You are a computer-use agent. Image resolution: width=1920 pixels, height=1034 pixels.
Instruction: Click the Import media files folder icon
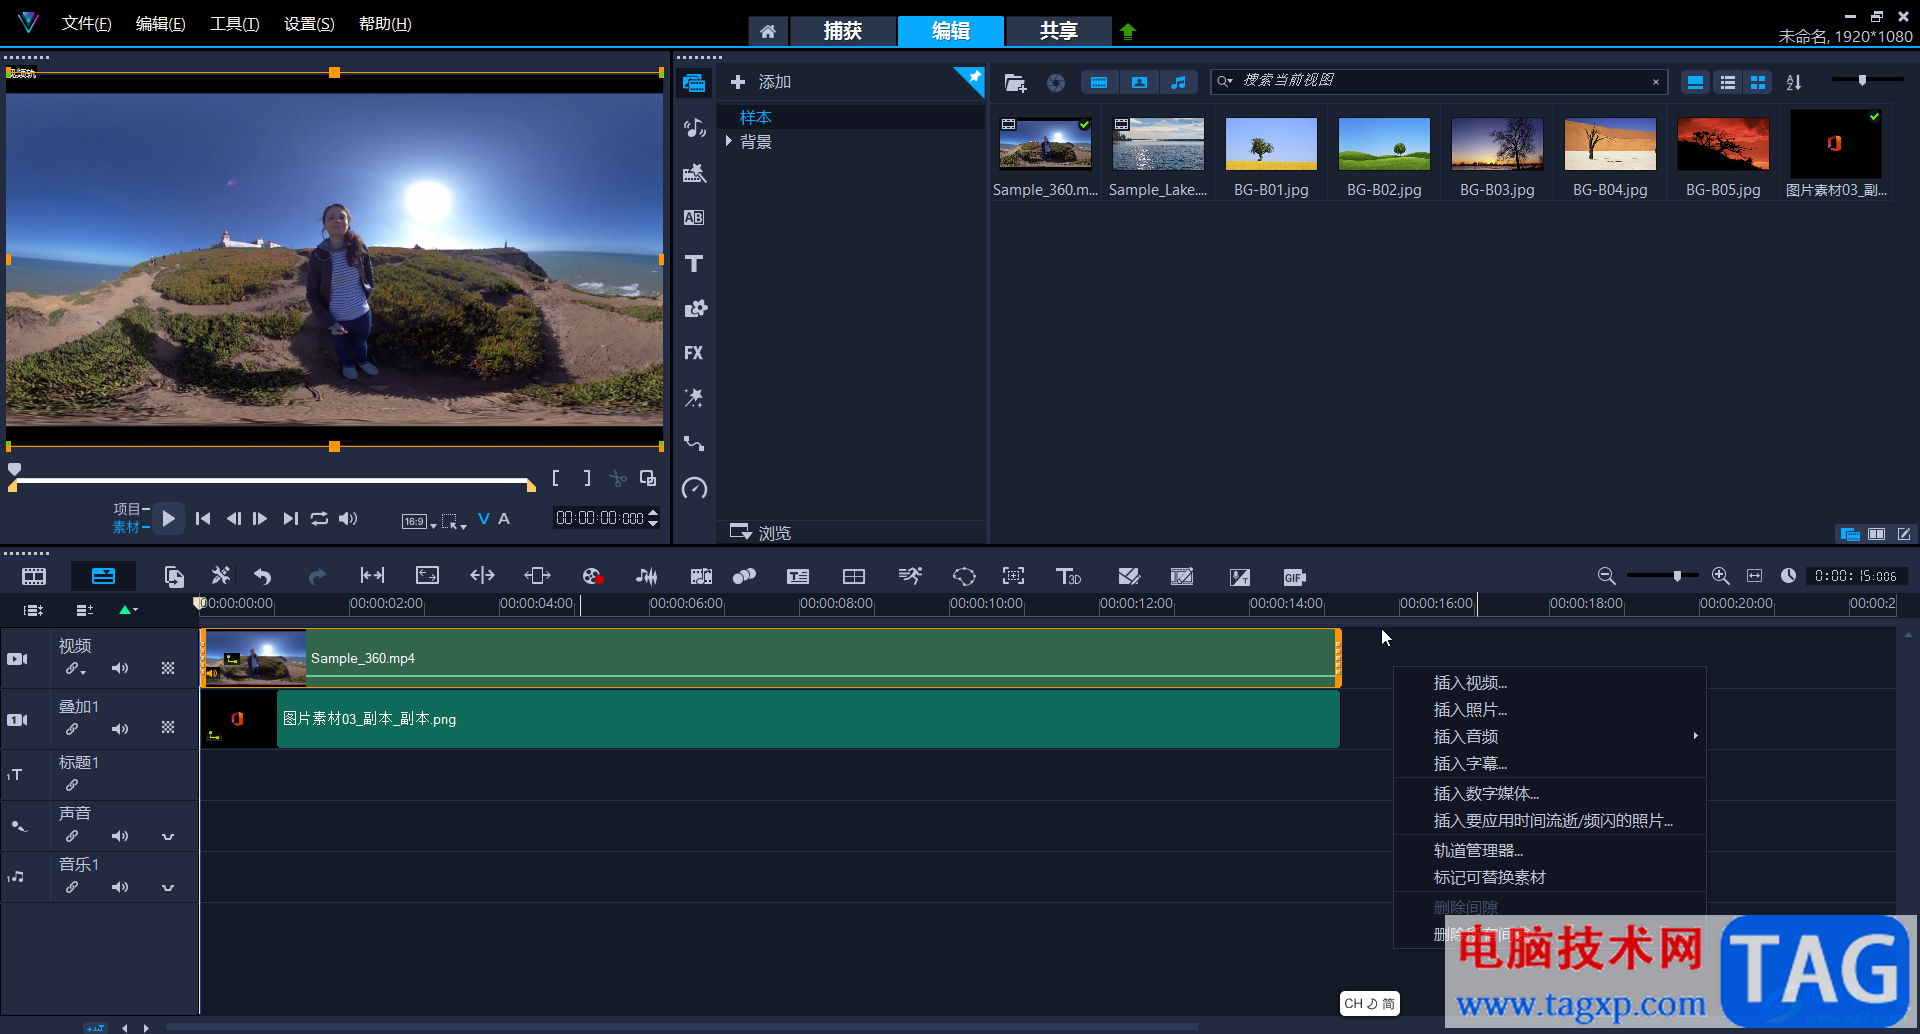[x=1015, y=82]
